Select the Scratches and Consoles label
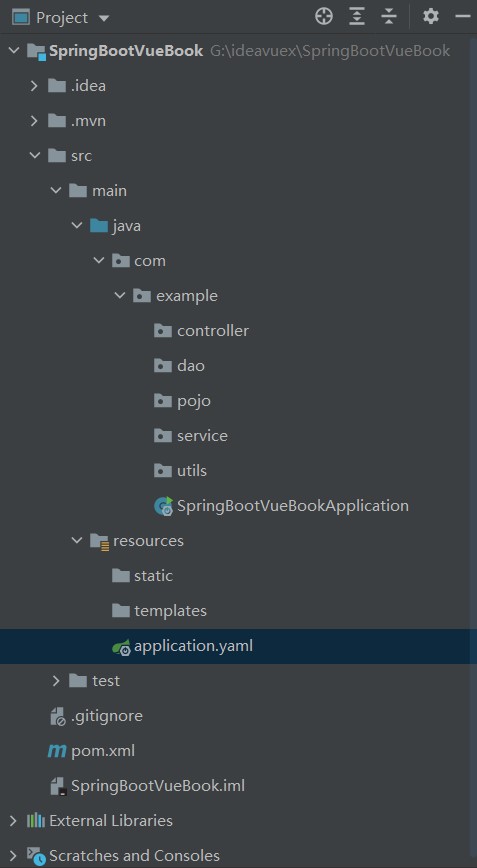 click(x=134, y=855)
